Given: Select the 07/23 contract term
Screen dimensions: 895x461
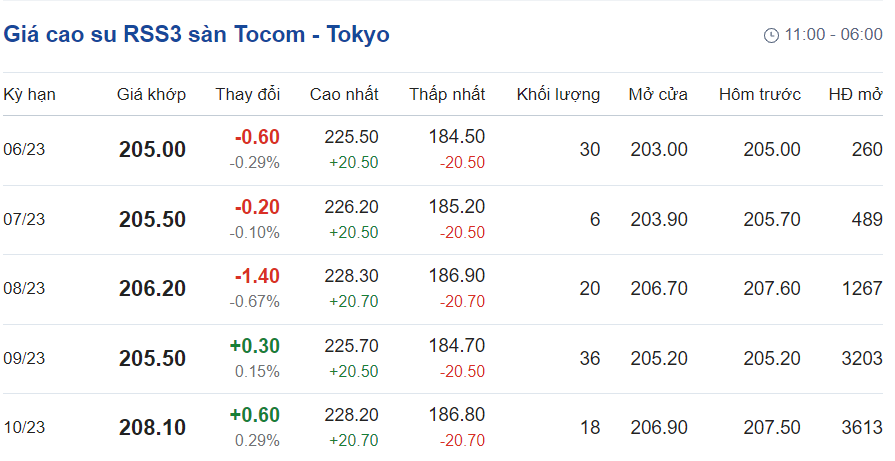Looking at the screenshot, I should coord(25,220).
